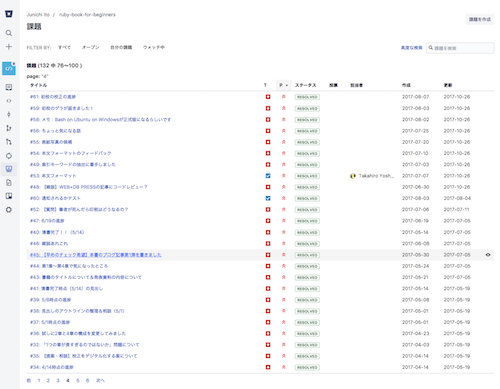Image resolution: width=500 pixels, height=389 pixels.
Task: Open the Wiki document icon in sidebar
Action: coord(9,183)
